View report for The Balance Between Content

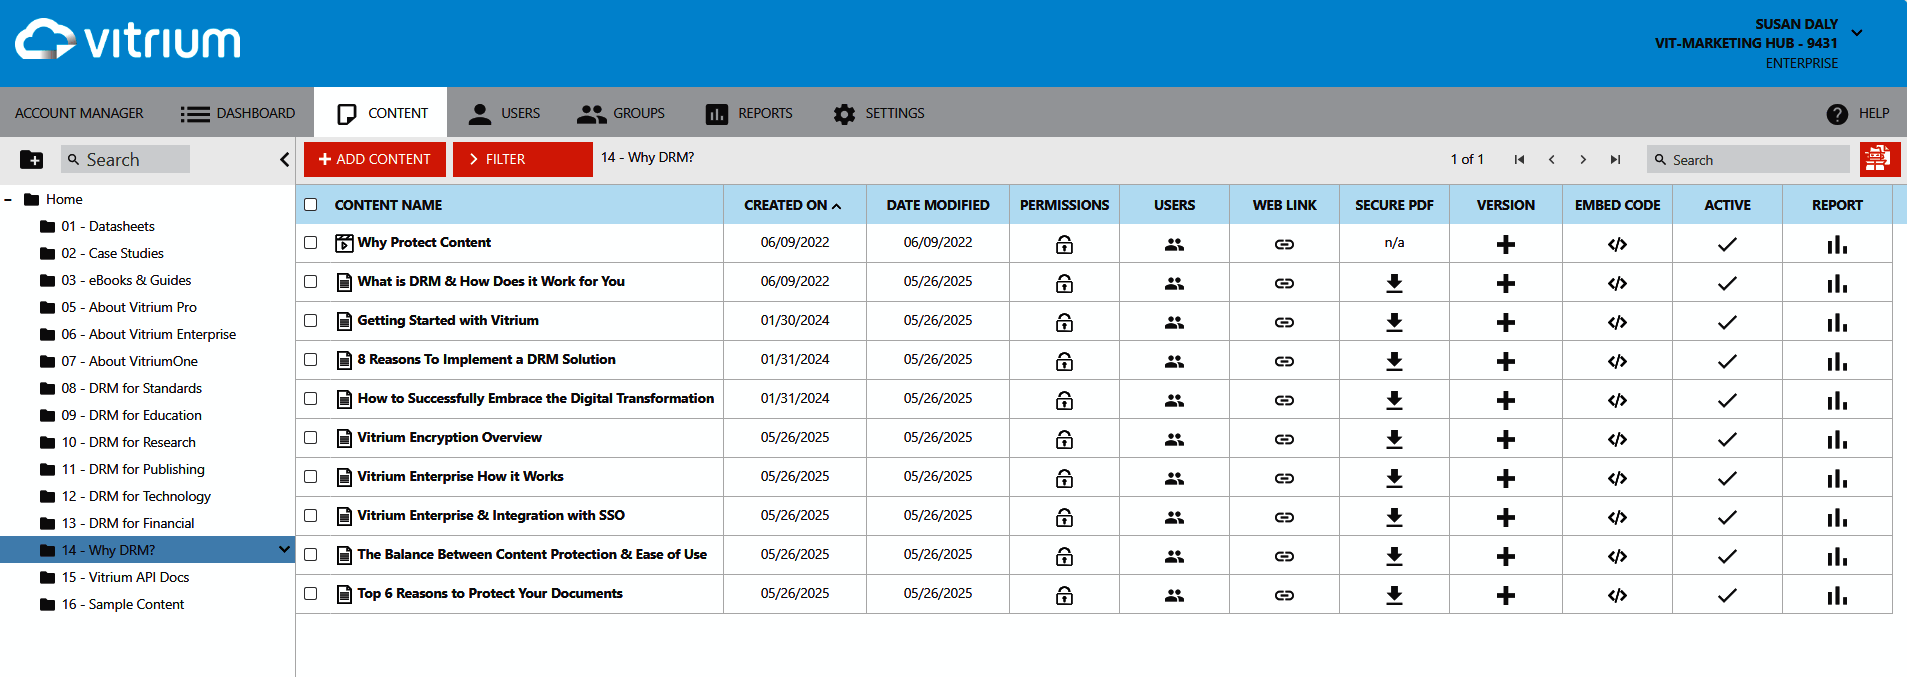click(x=1836, y=556)
